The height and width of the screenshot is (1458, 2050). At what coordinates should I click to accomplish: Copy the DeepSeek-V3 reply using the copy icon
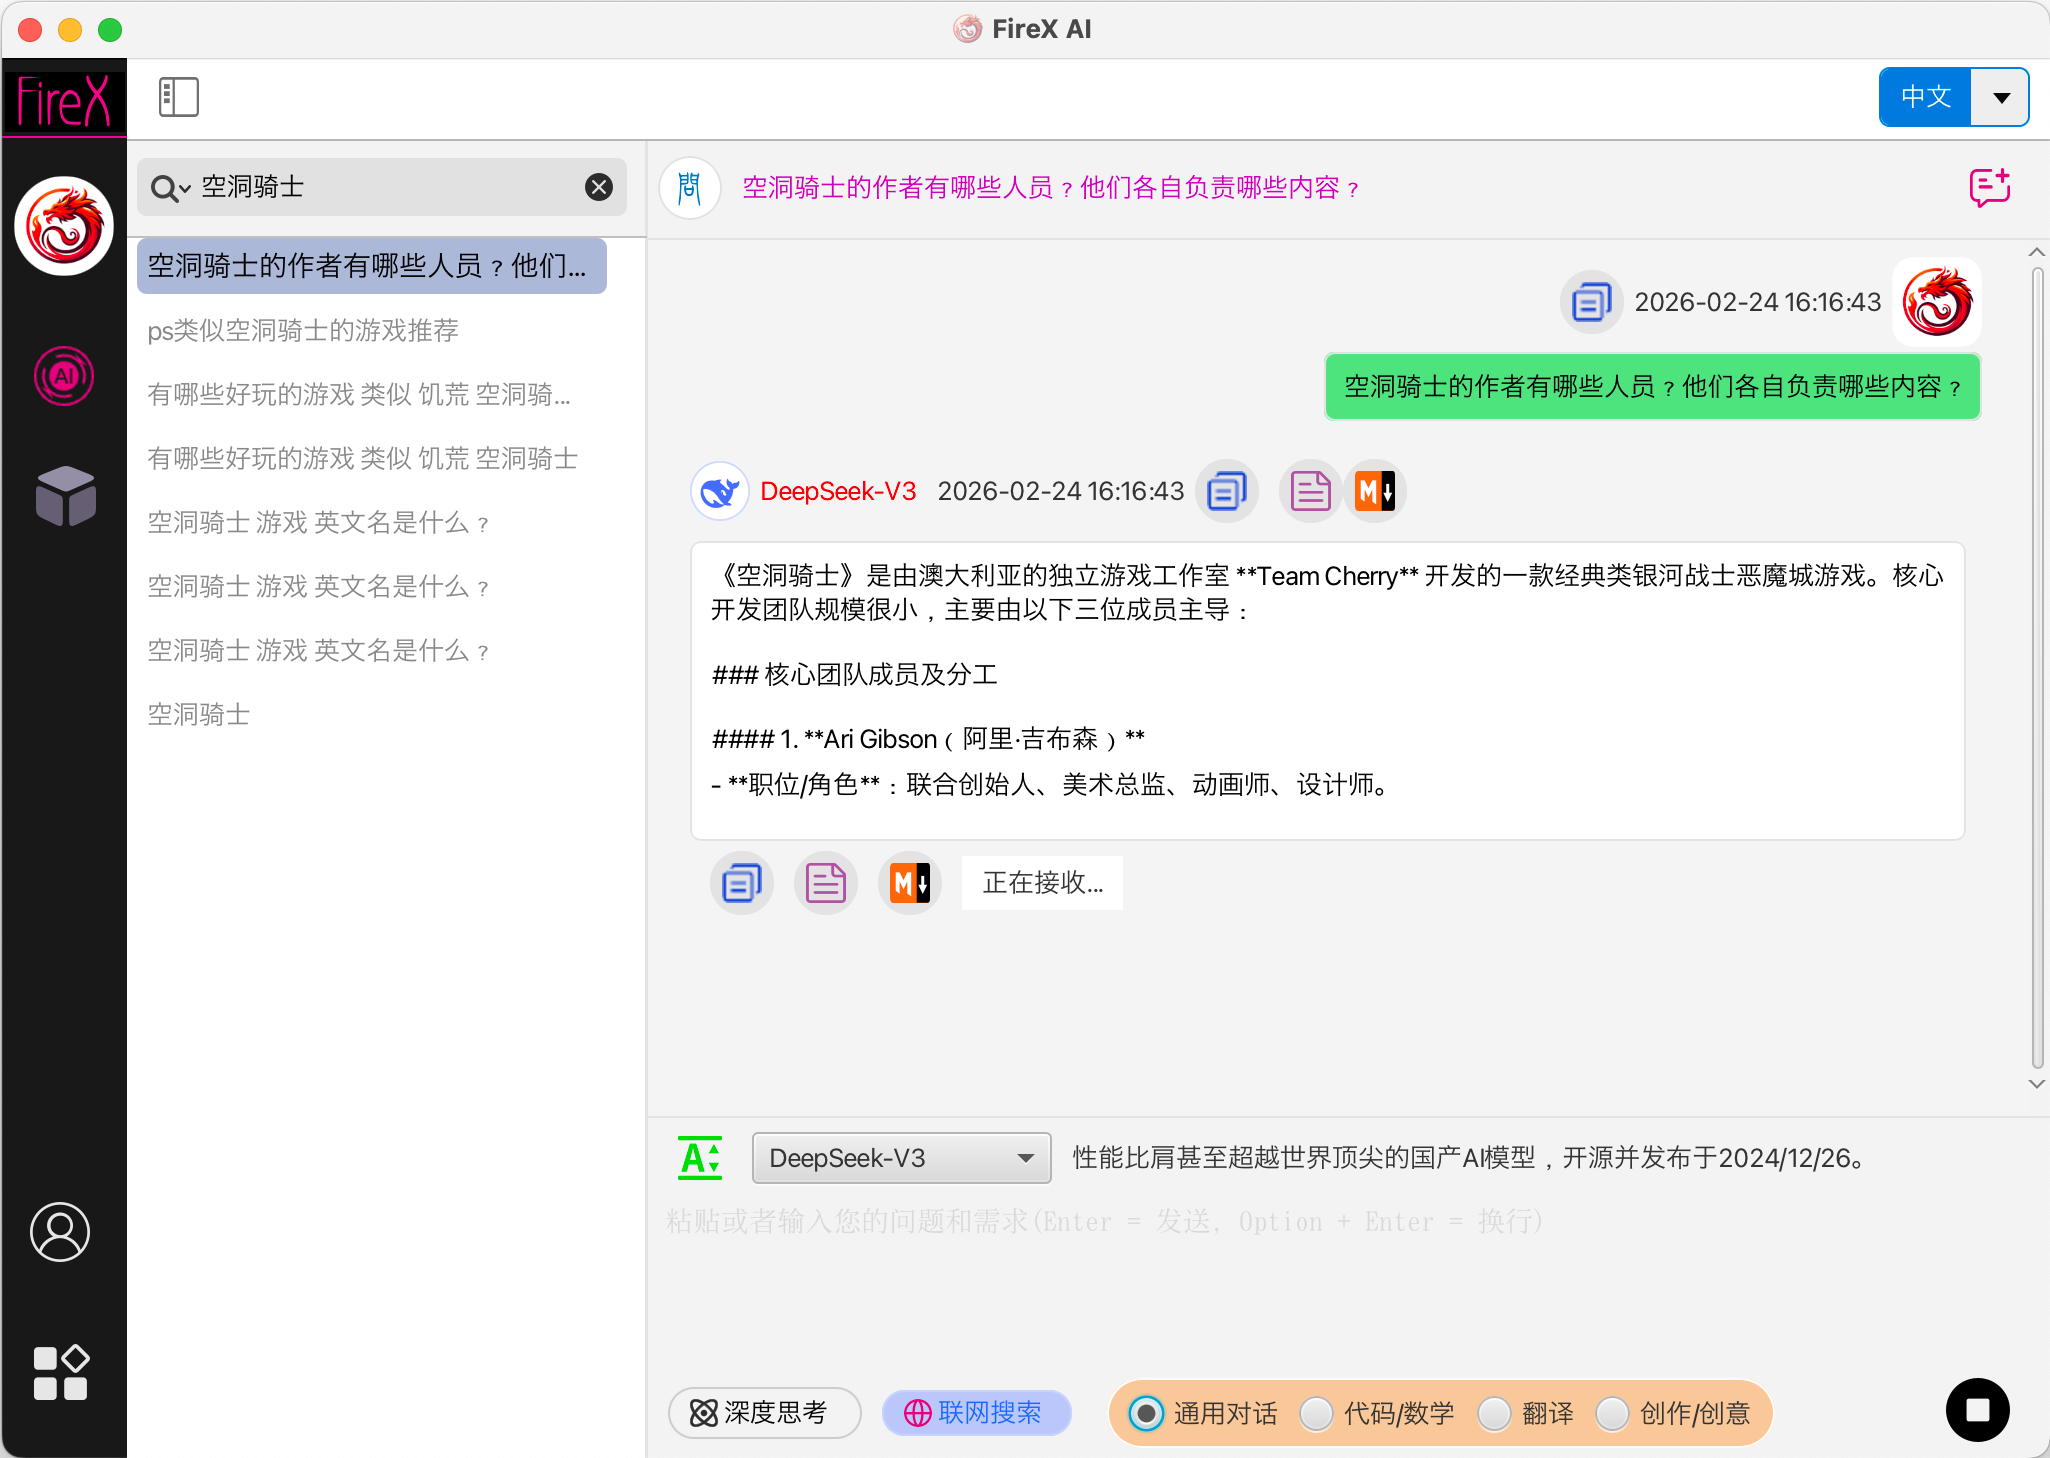[741, 883]
